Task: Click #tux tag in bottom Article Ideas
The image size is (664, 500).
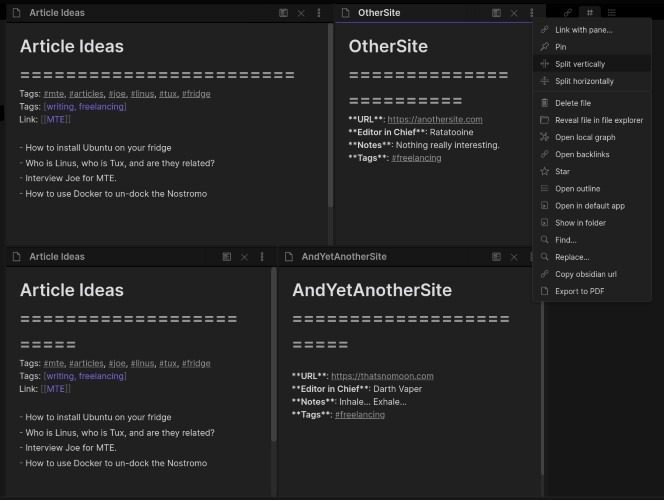Action: [x=168, y=363]
